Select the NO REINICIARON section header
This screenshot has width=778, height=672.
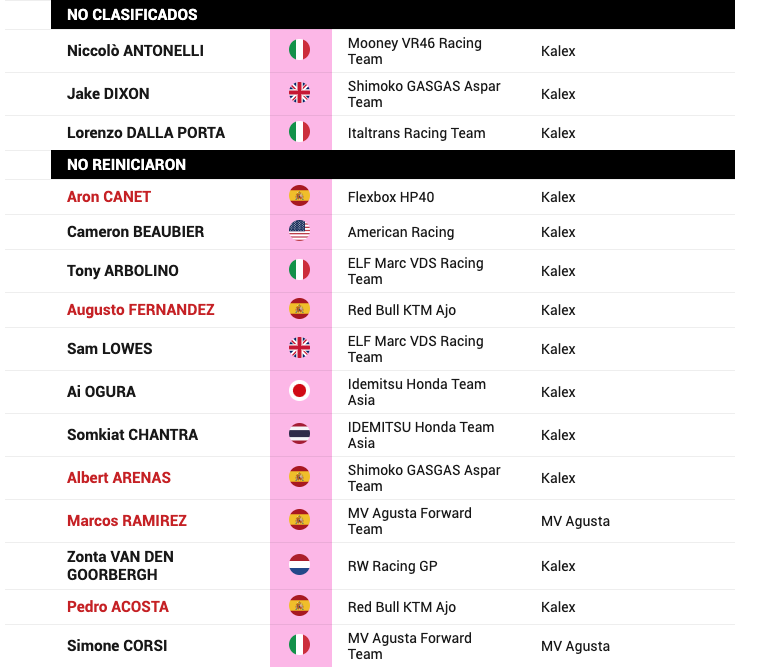[392, 164]
